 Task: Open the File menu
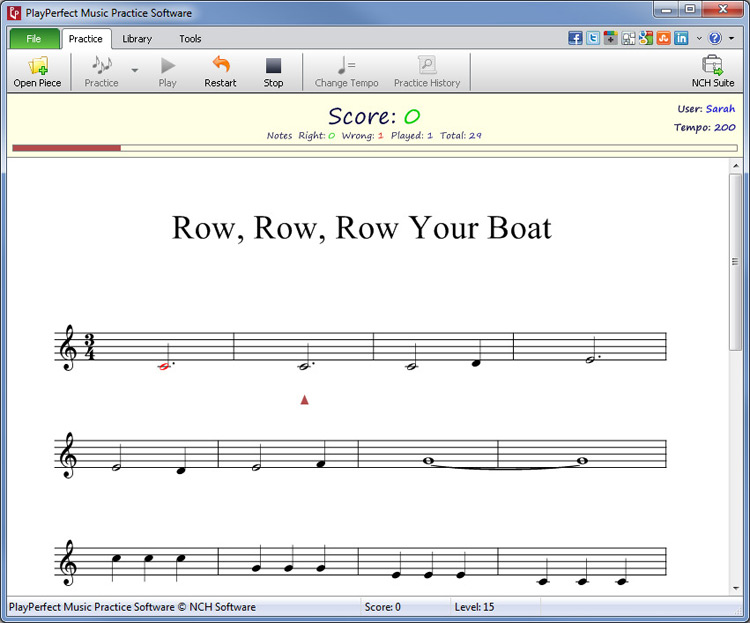(x=33, y=39)
